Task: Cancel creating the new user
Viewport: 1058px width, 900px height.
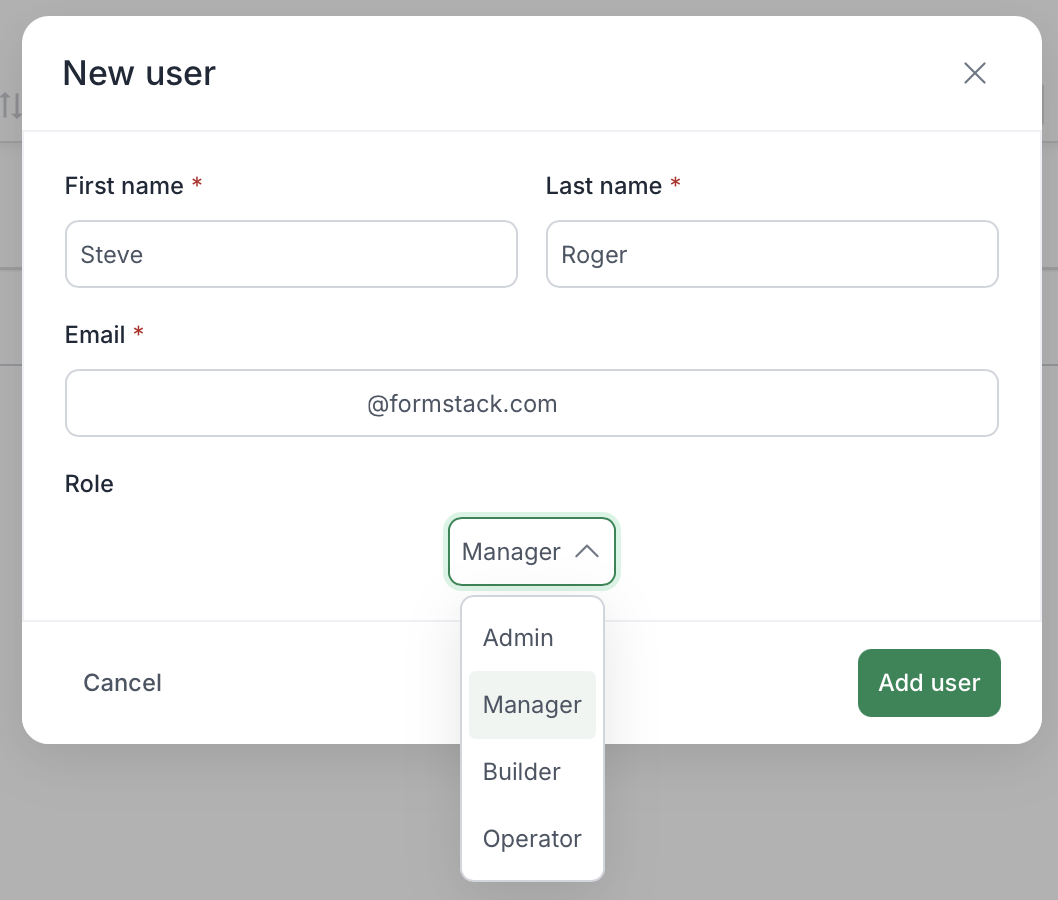Action: pos(122,683)
